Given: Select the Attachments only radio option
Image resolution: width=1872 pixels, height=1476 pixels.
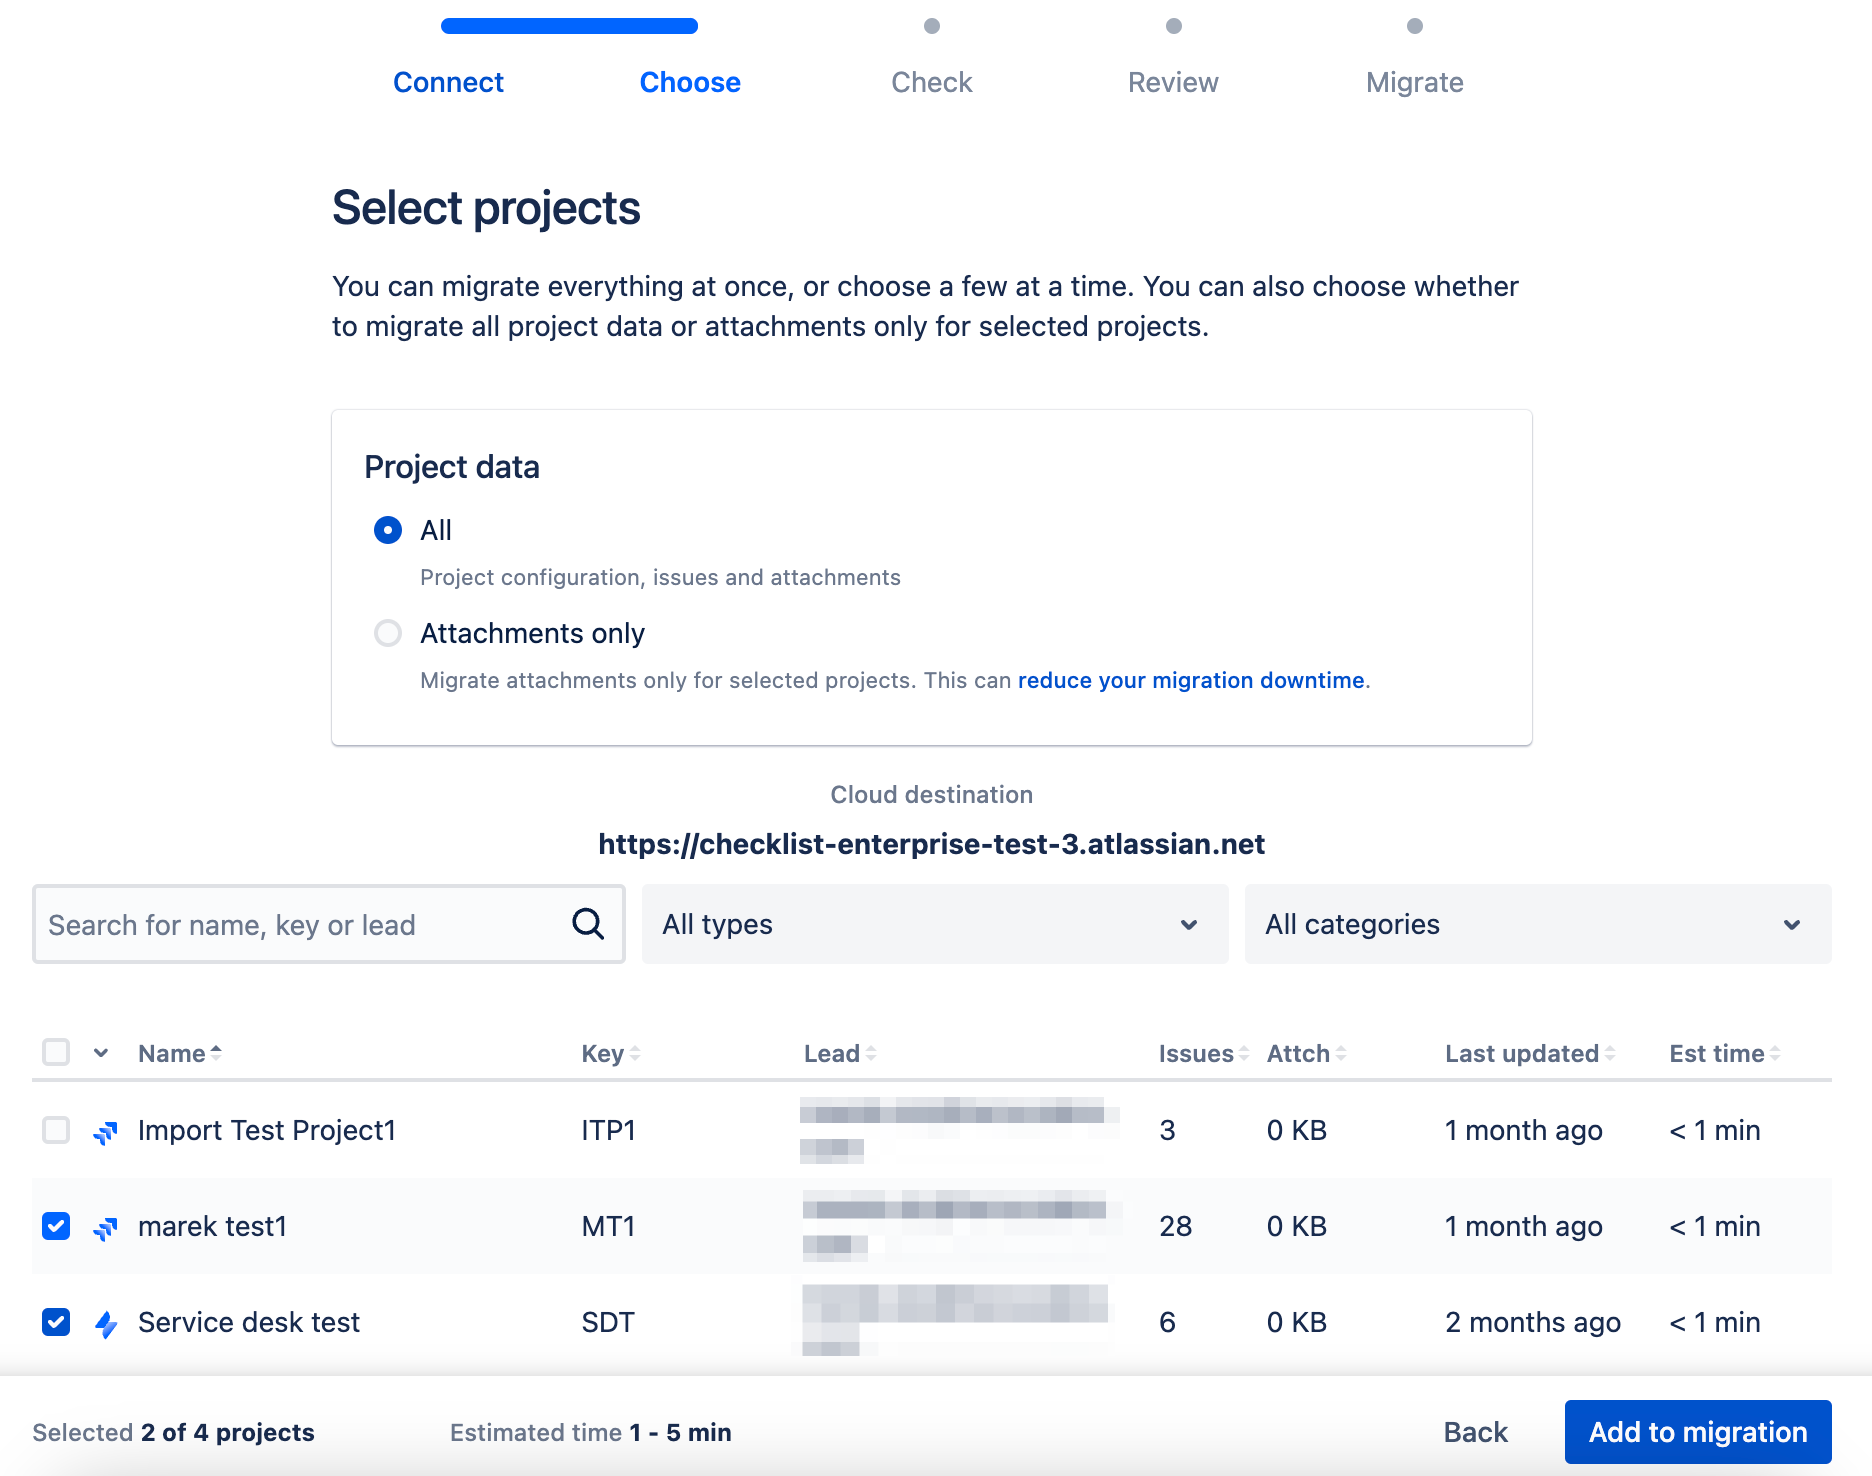Looking at the screenshot, I should 388,633.
